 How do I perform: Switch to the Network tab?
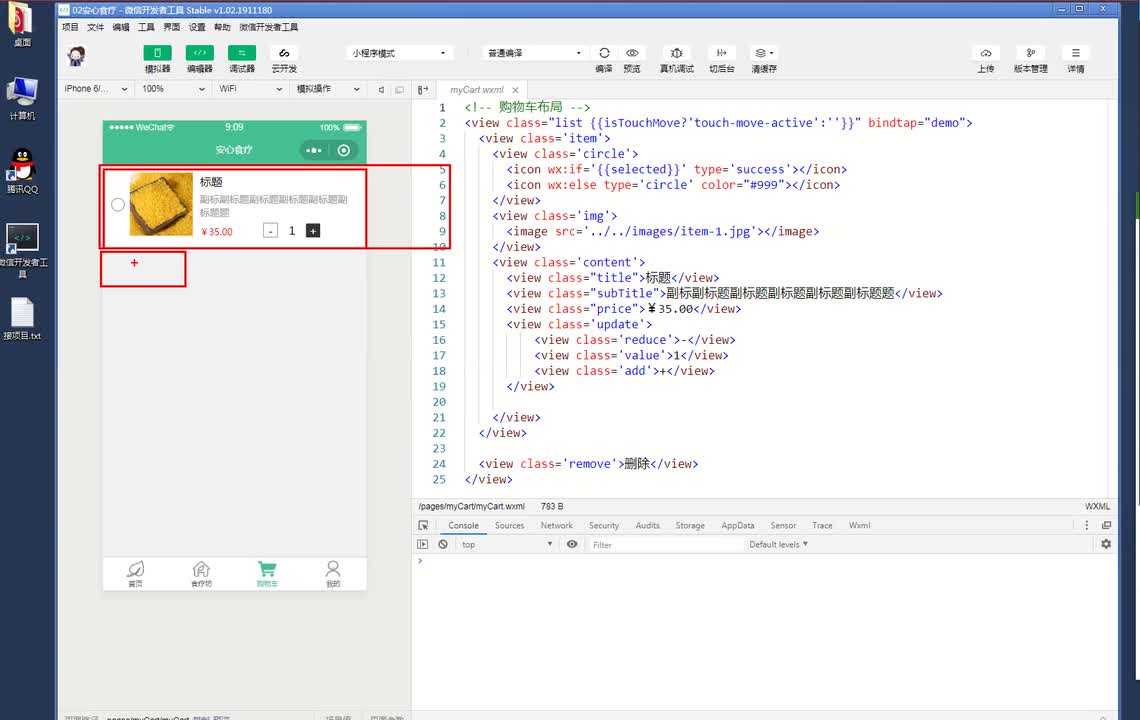pos(556,525)
